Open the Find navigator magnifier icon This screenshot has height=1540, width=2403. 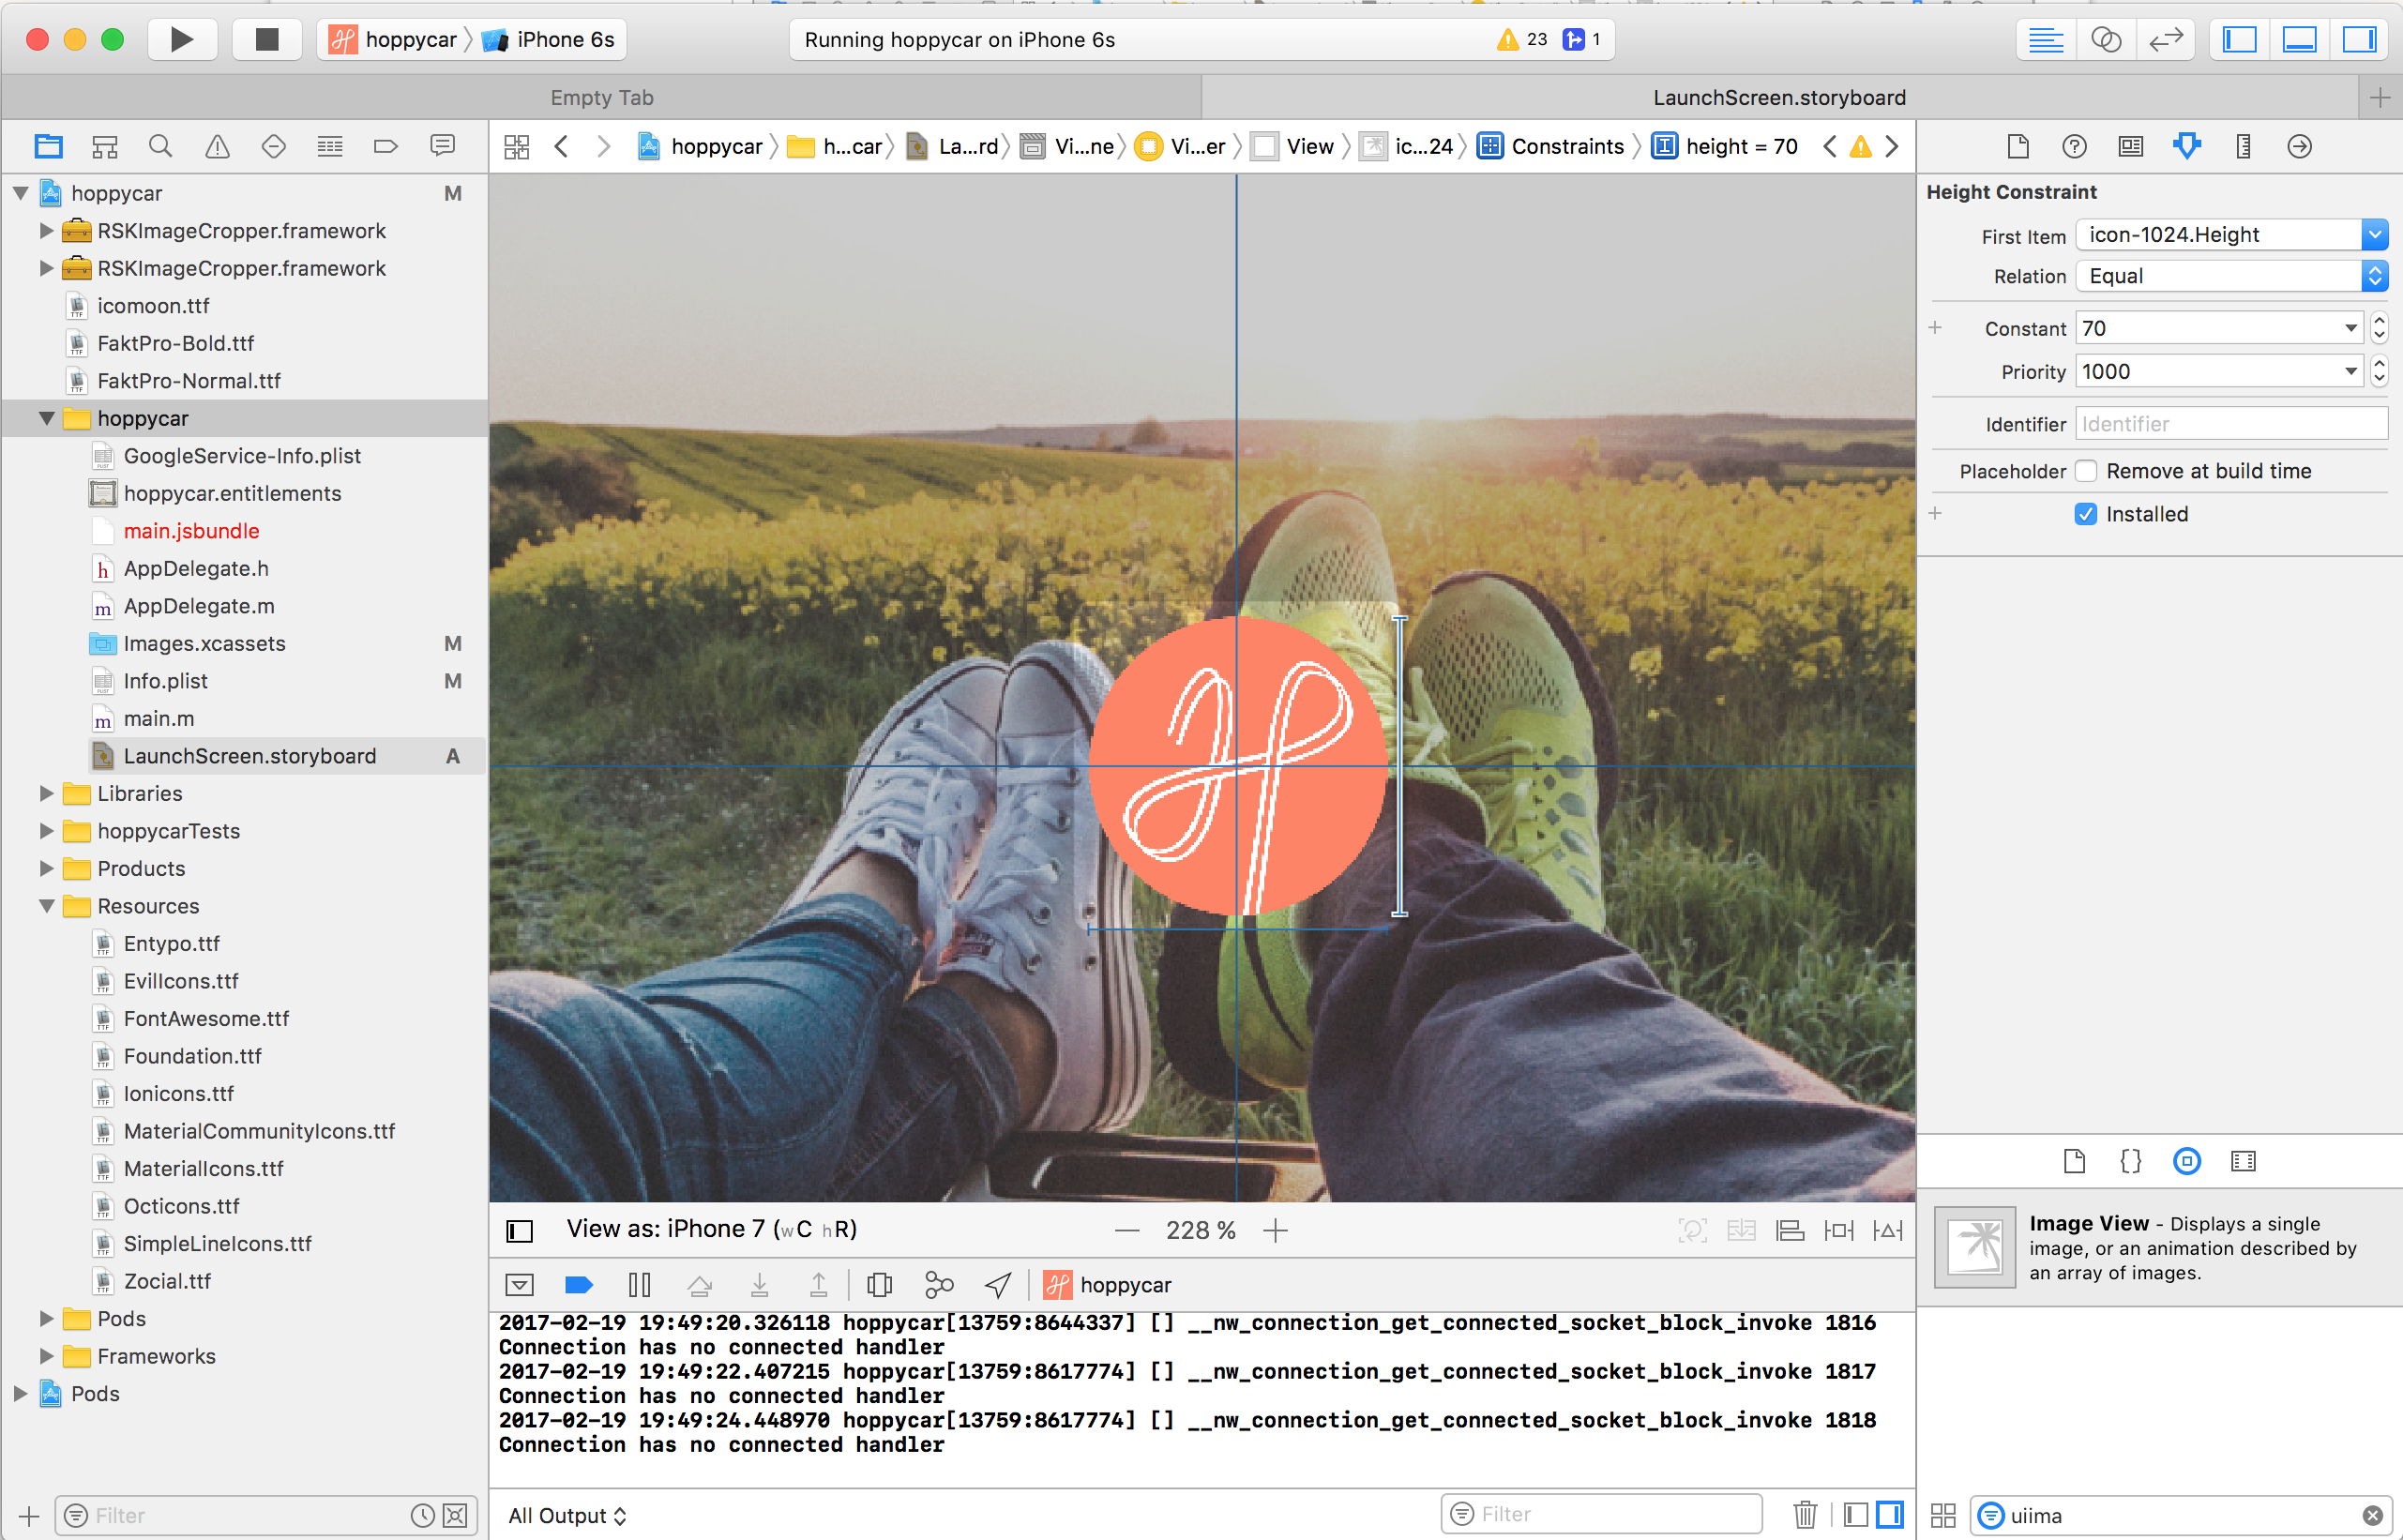point(160,147)
